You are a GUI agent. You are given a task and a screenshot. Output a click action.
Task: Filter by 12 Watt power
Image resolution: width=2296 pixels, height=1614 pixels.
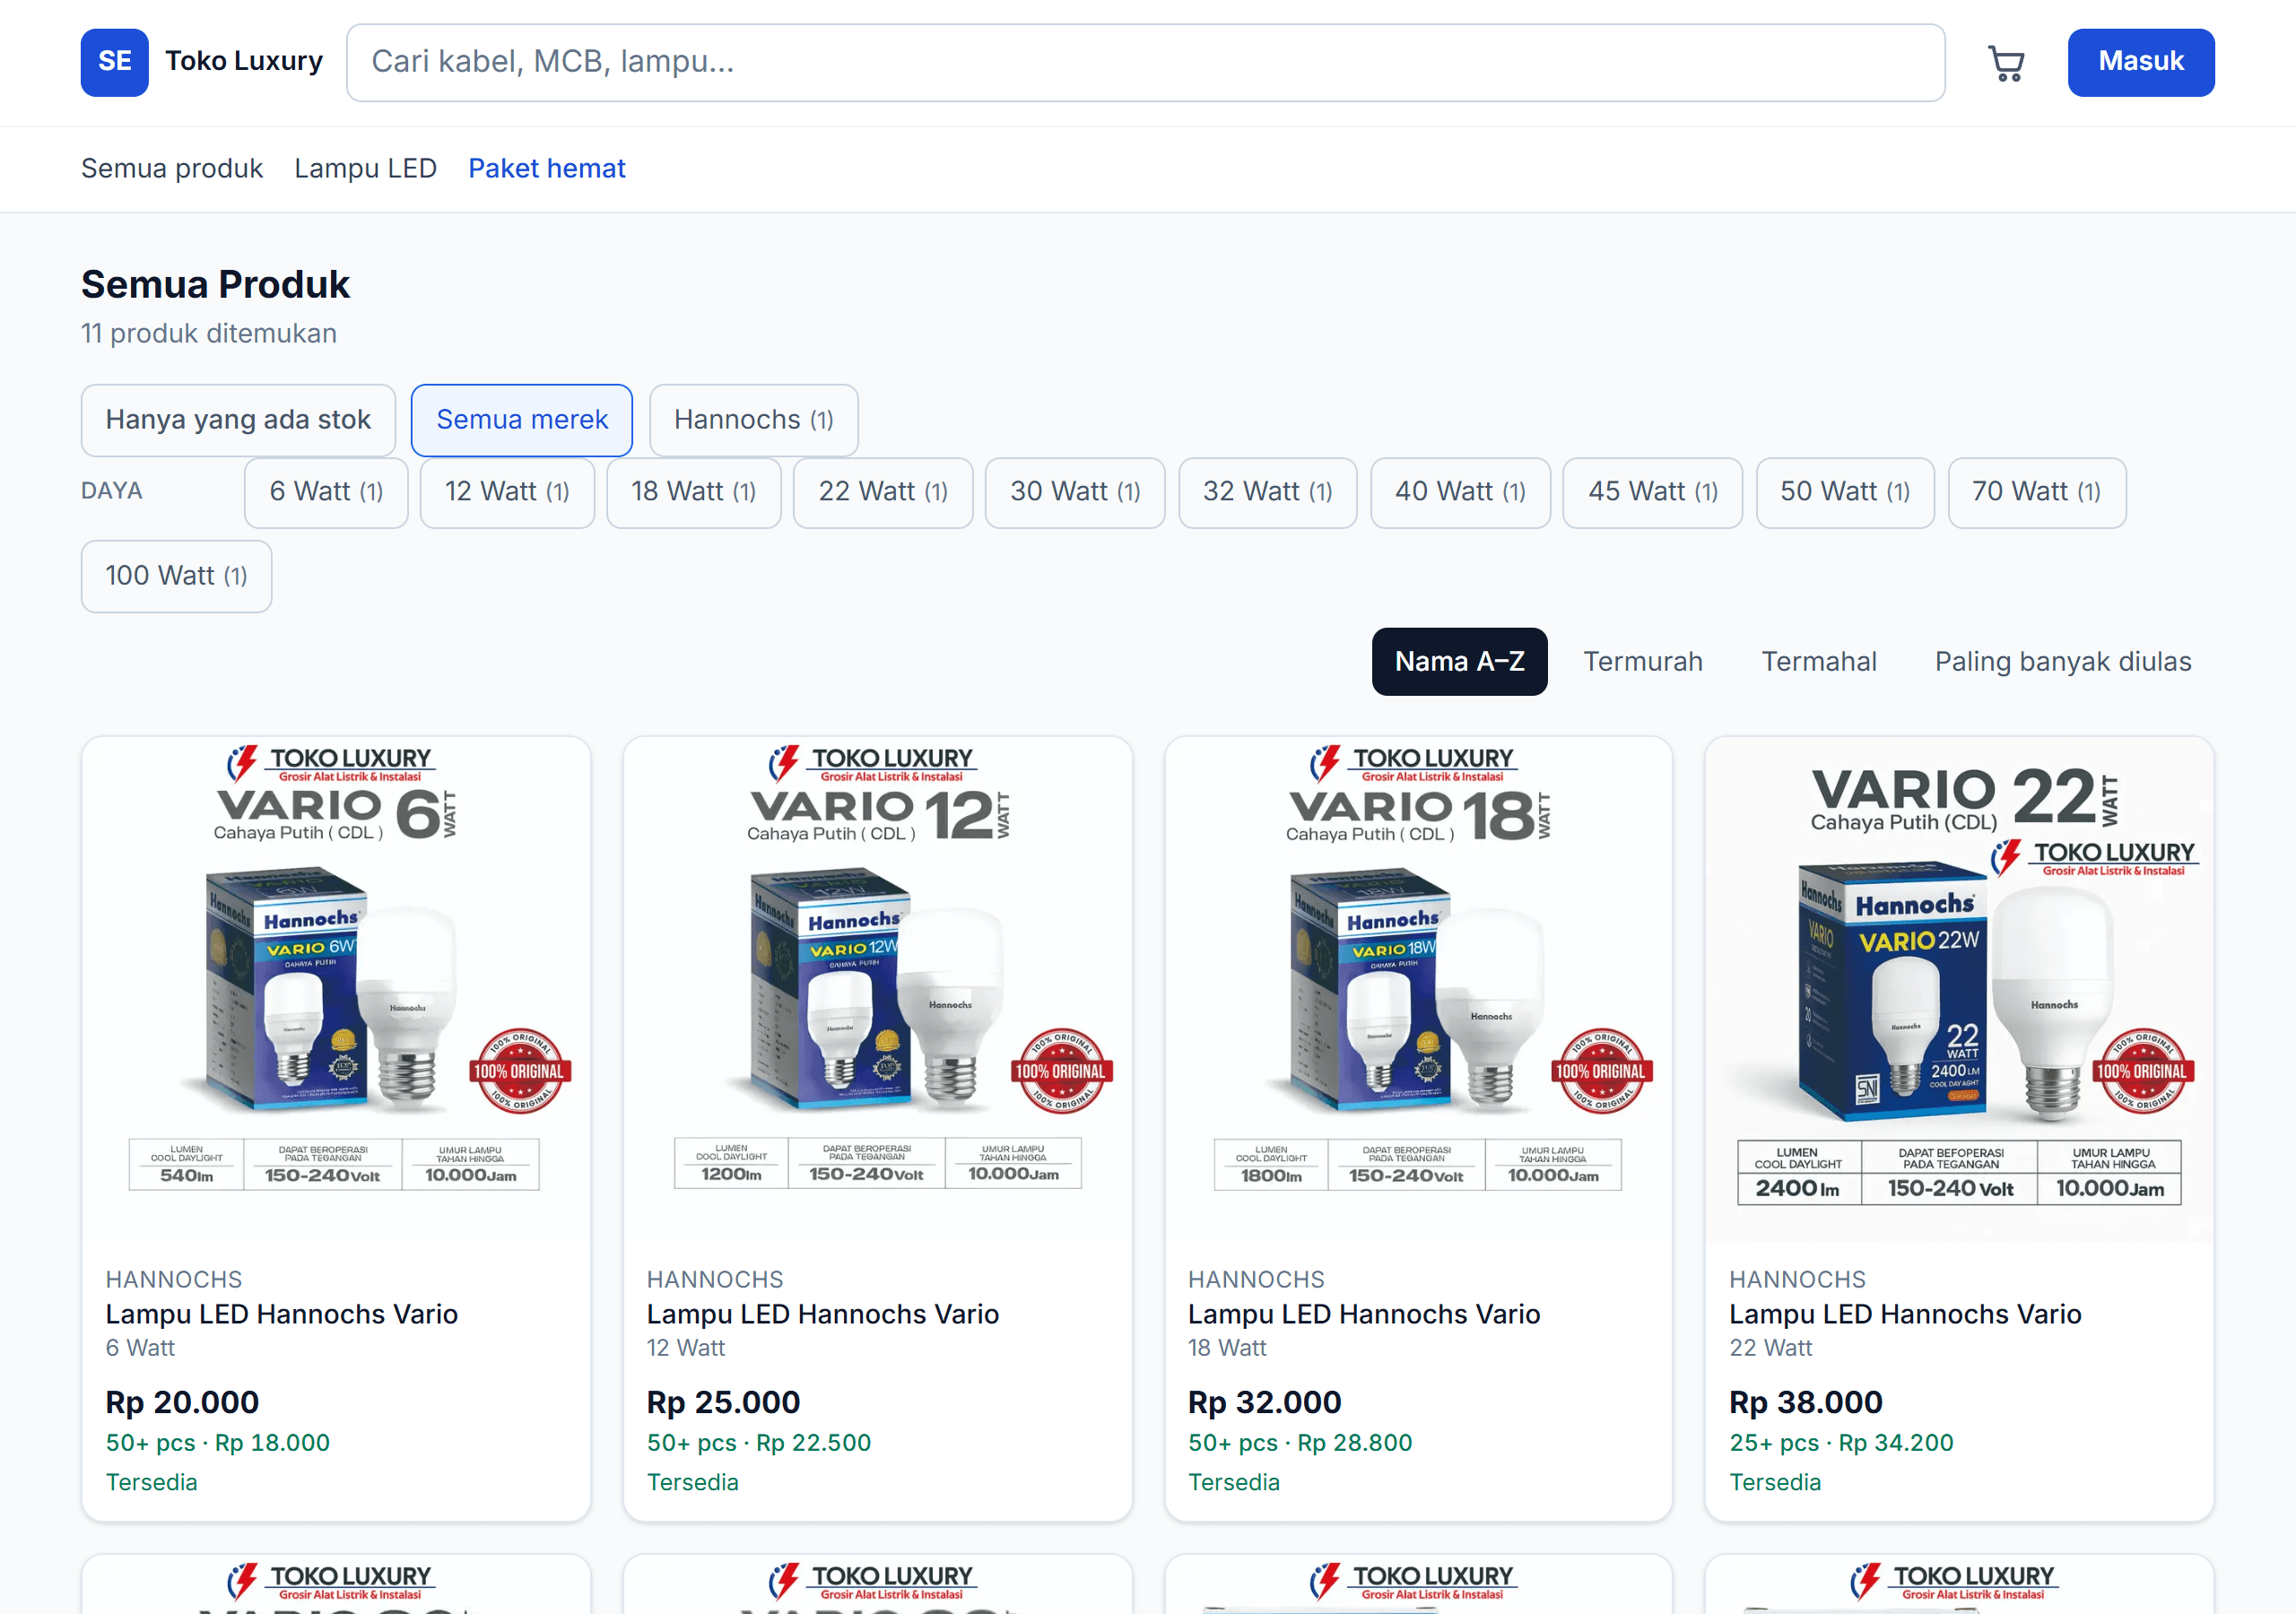pos(507,492)
